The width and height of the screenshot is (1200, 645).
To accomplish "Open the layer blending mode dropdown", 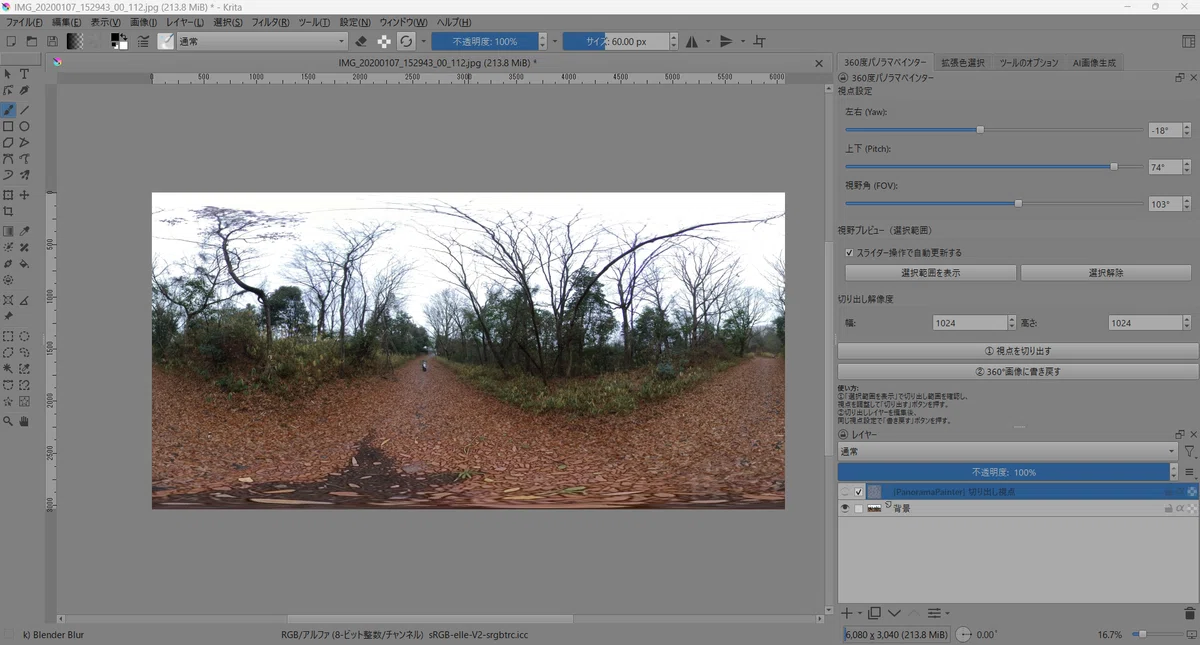I will point(1008,451).
